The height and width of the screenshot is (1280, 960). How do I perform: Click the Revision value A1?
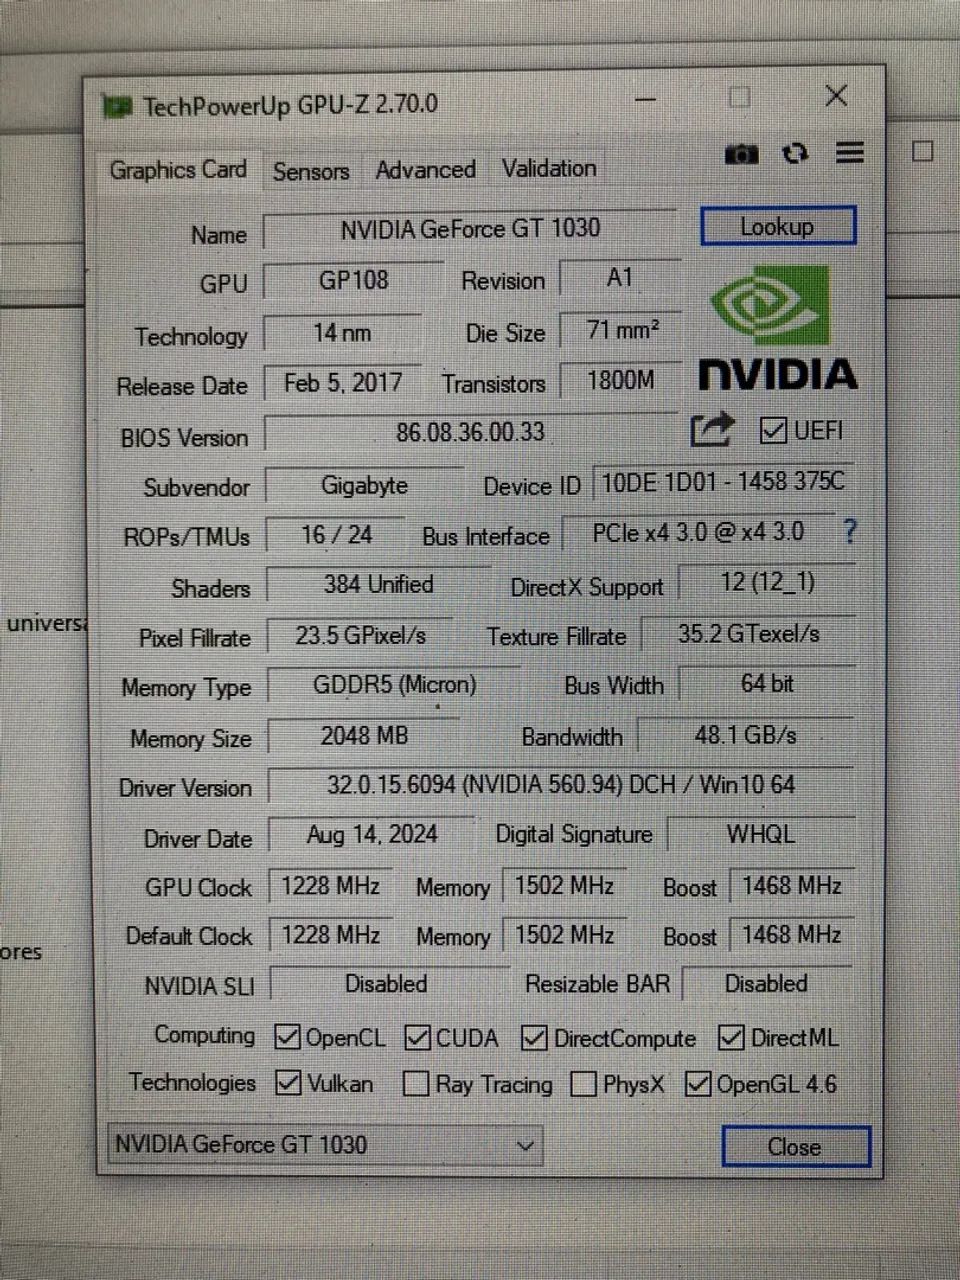tap(620, 278)
